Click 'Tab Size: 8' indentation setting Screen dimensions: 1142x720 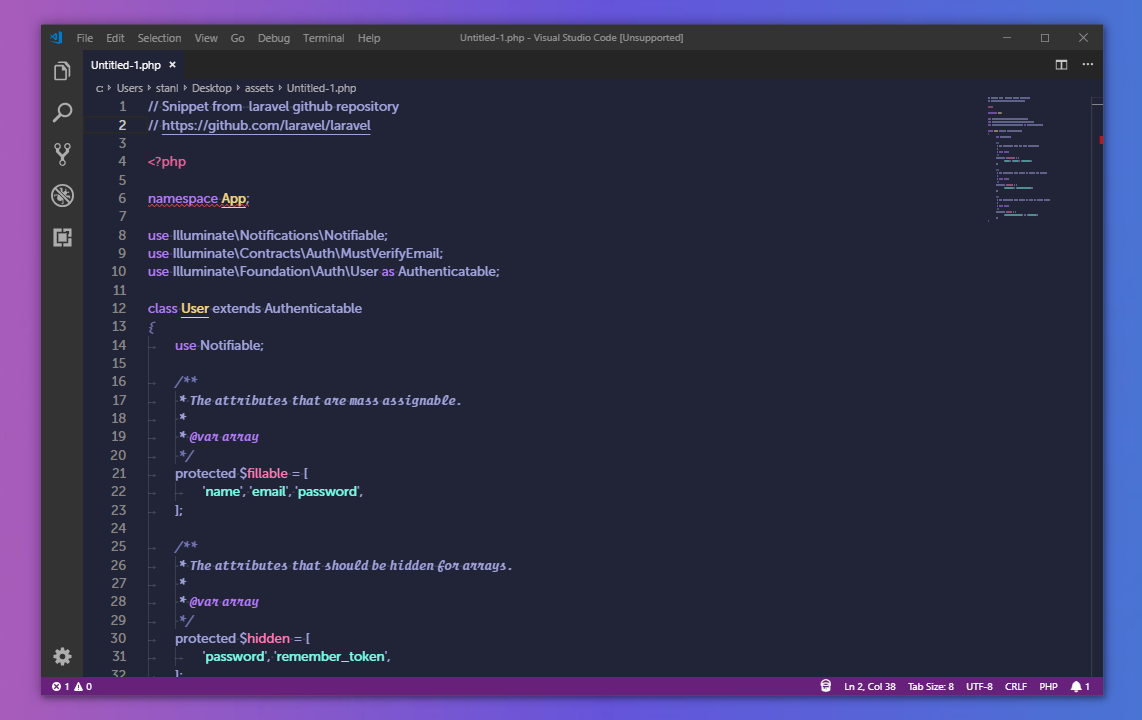coord(930,687)
